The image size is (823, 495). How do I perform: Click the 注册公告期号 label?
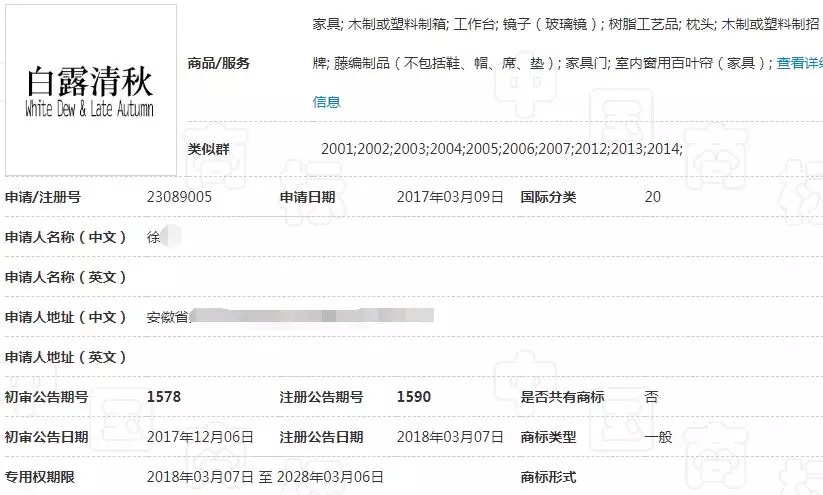(x=321, y=397)
